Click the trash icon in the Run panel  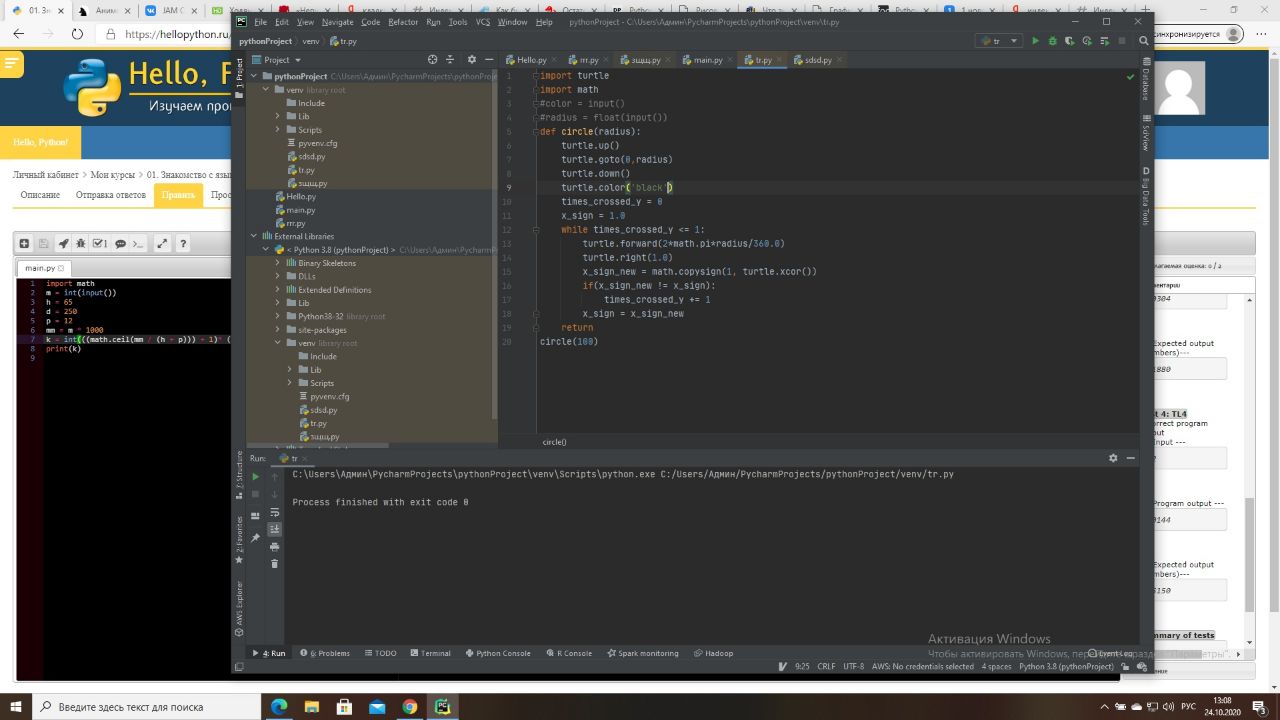[x=275, y=564]
